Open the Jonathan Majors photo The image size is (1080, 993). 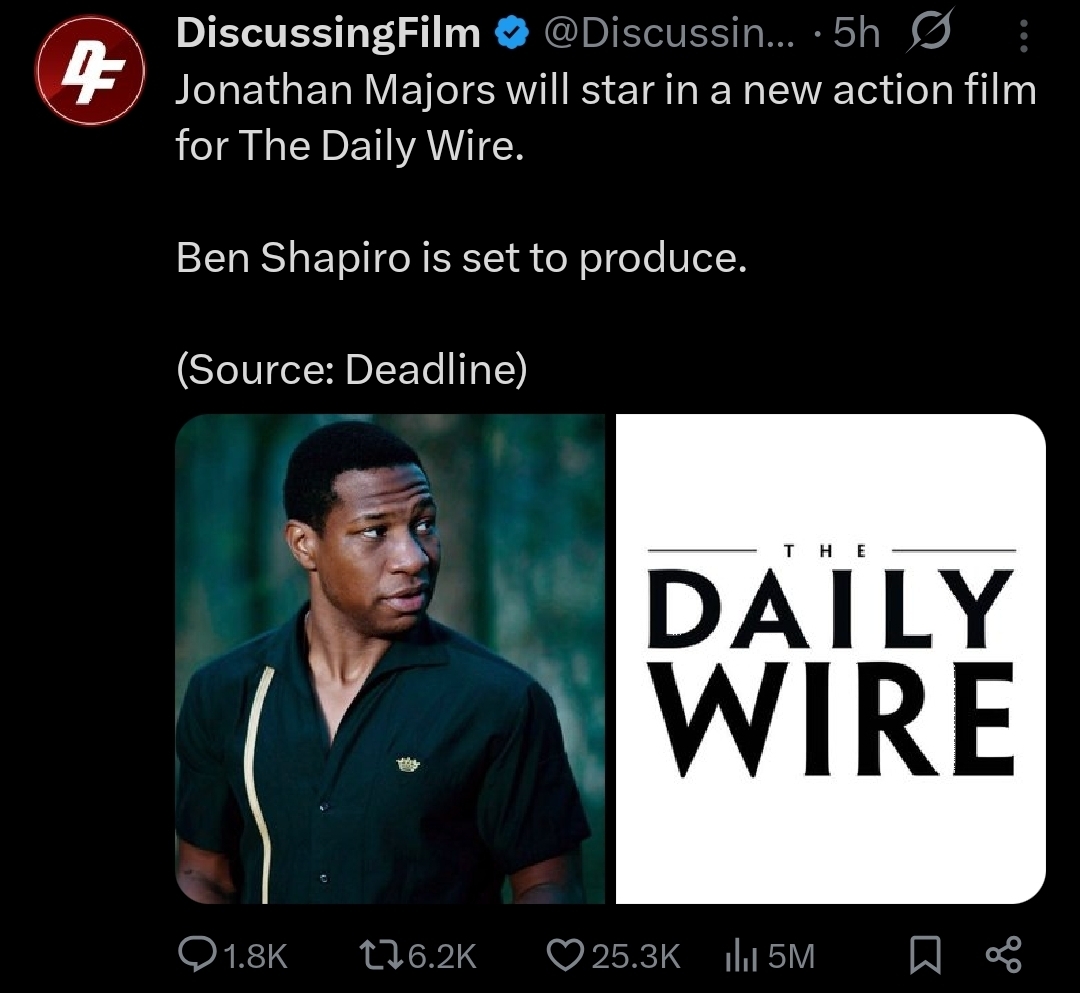tap(390, 658)
